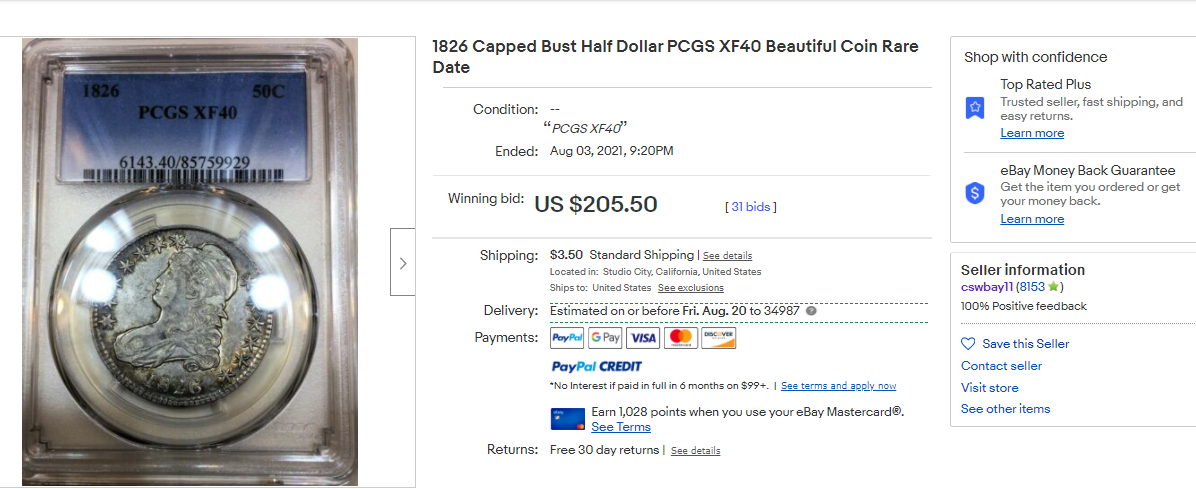Click the Discover card icon
Viewport: 1196px width, 489px height.
718,338
